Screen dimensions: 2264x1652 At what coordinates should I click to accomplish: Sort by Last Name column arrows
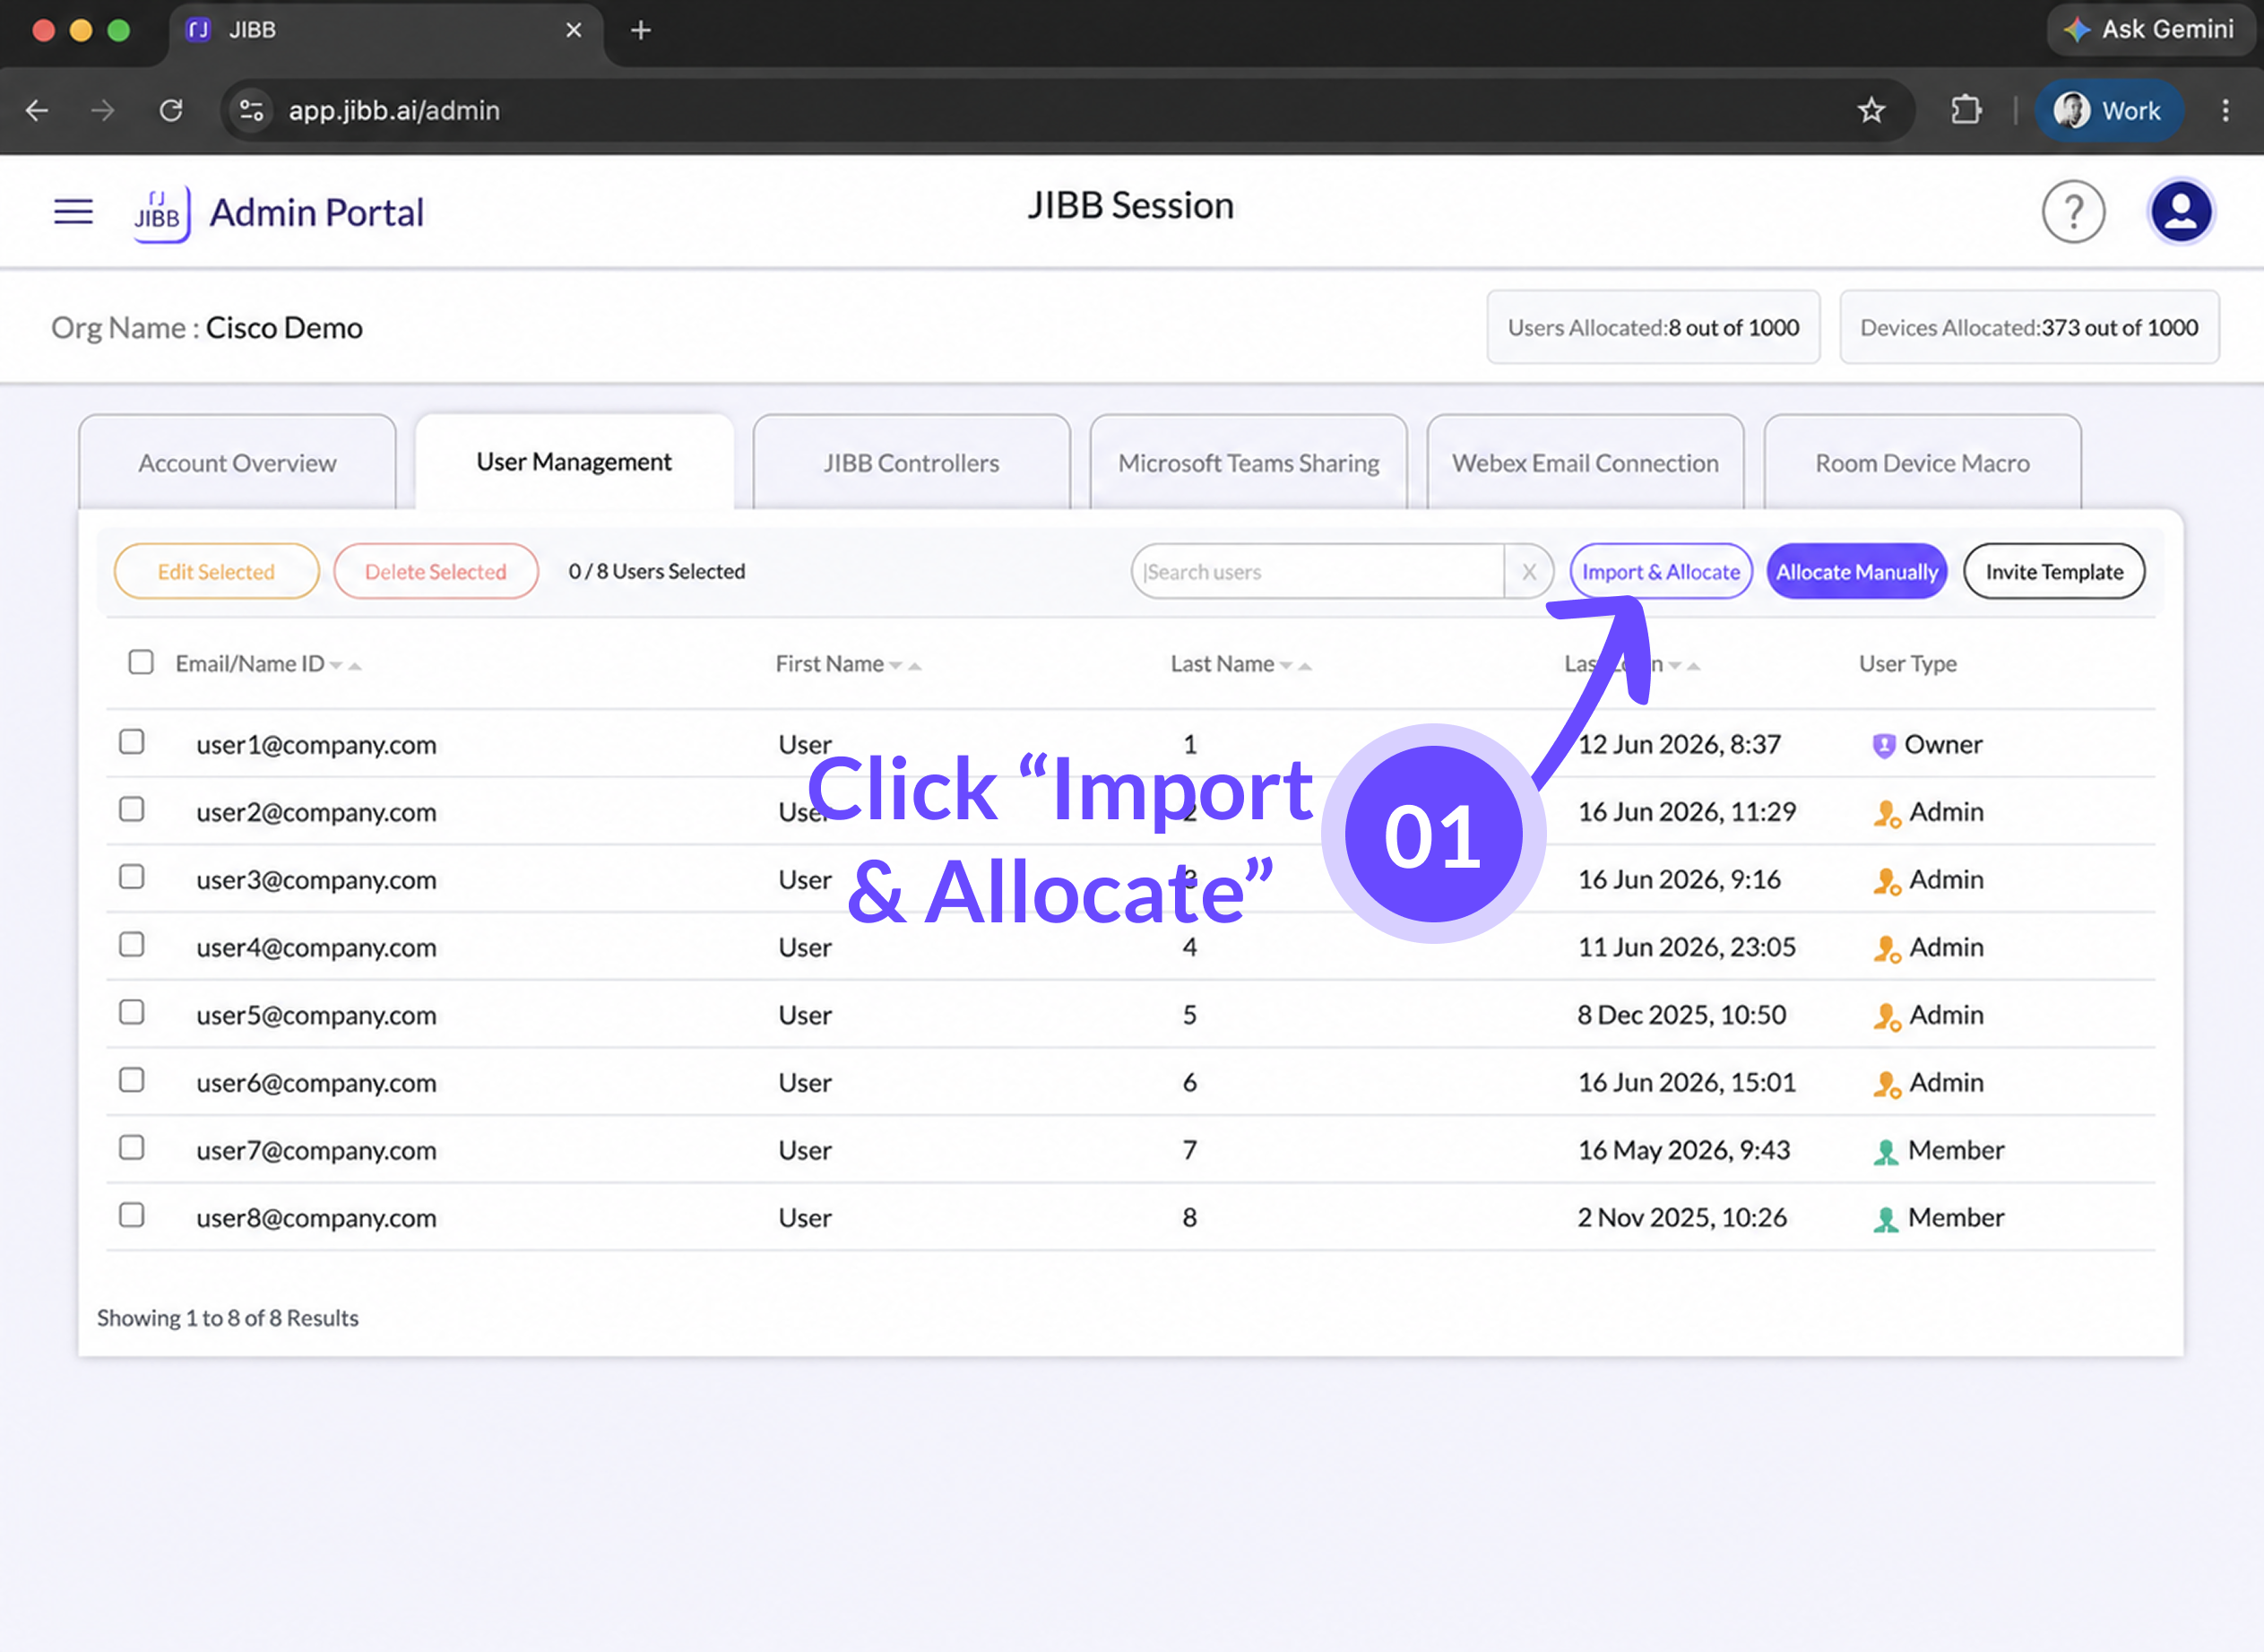1295,666
